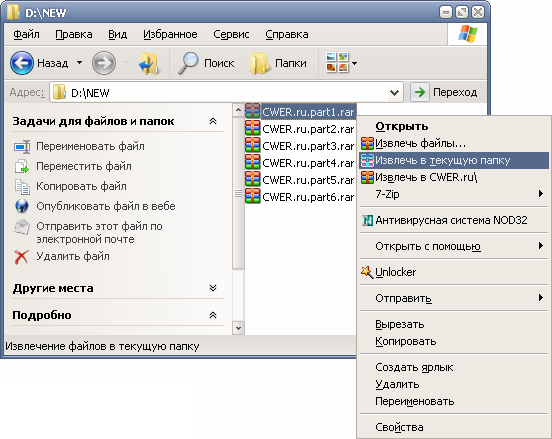Expand the Другие места section

(213, 288)
